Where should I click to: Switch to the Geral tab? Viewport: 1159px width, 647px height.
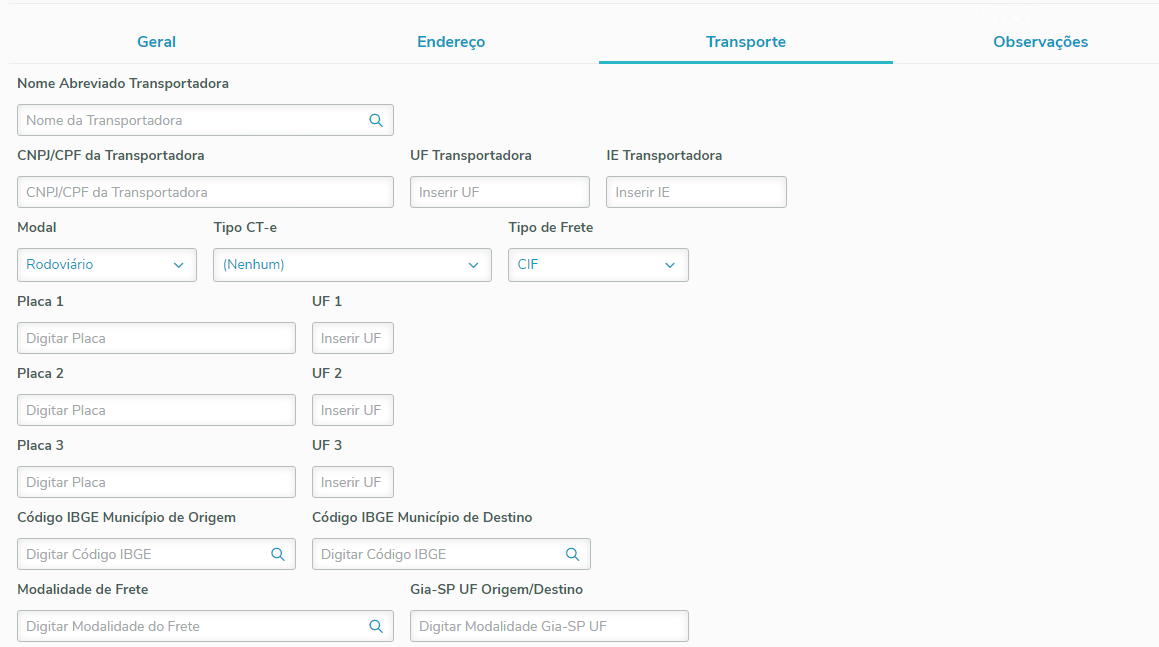[156, 42]
